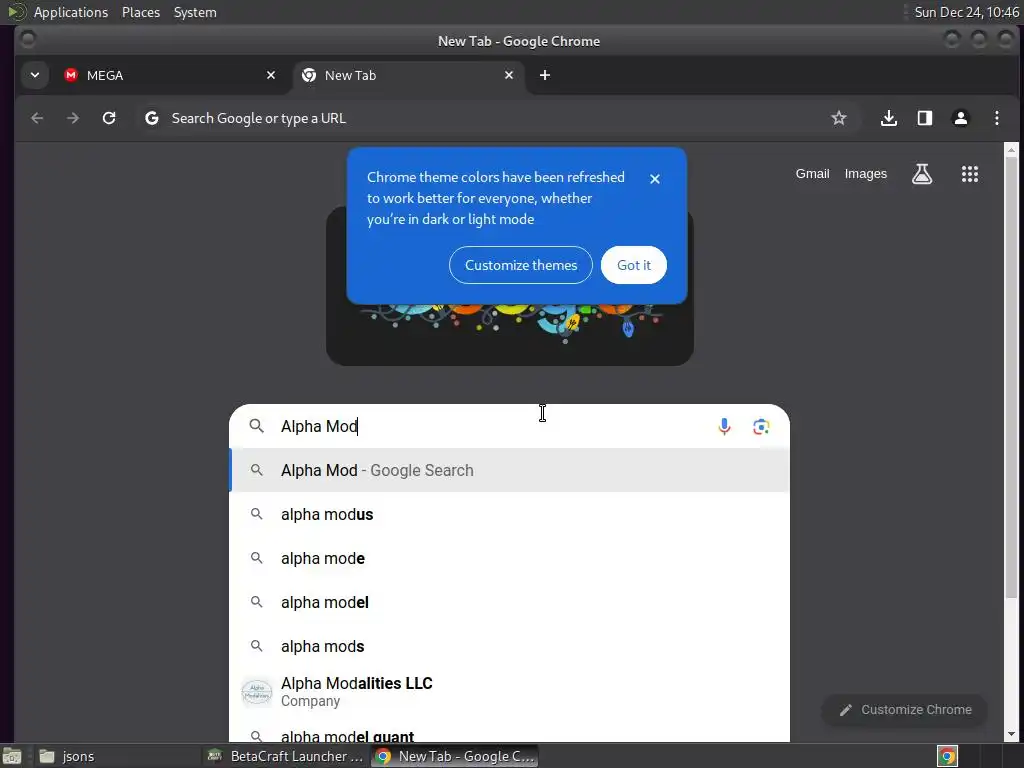
Task: Click the holiday Google Doodle image
Action: click(x=509, y=333)
